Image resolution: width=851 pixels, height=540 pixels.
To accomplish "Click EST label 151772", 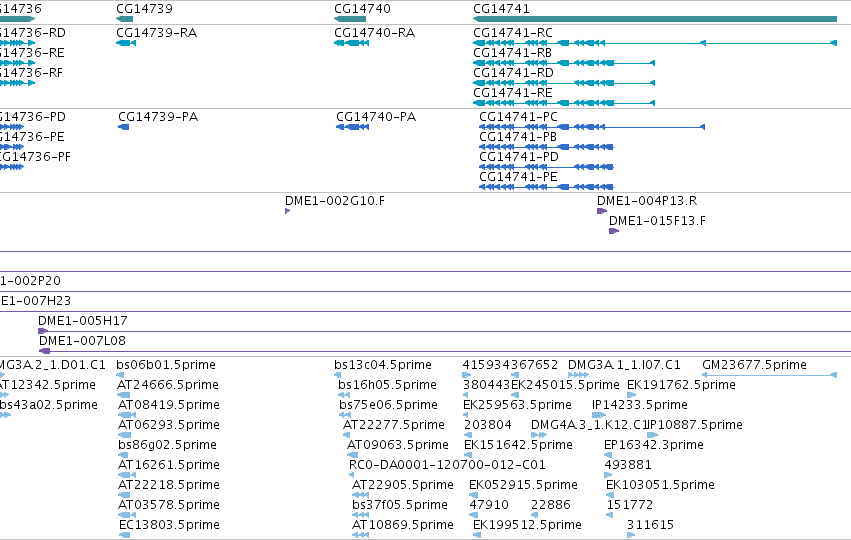I will coord(630,505).
